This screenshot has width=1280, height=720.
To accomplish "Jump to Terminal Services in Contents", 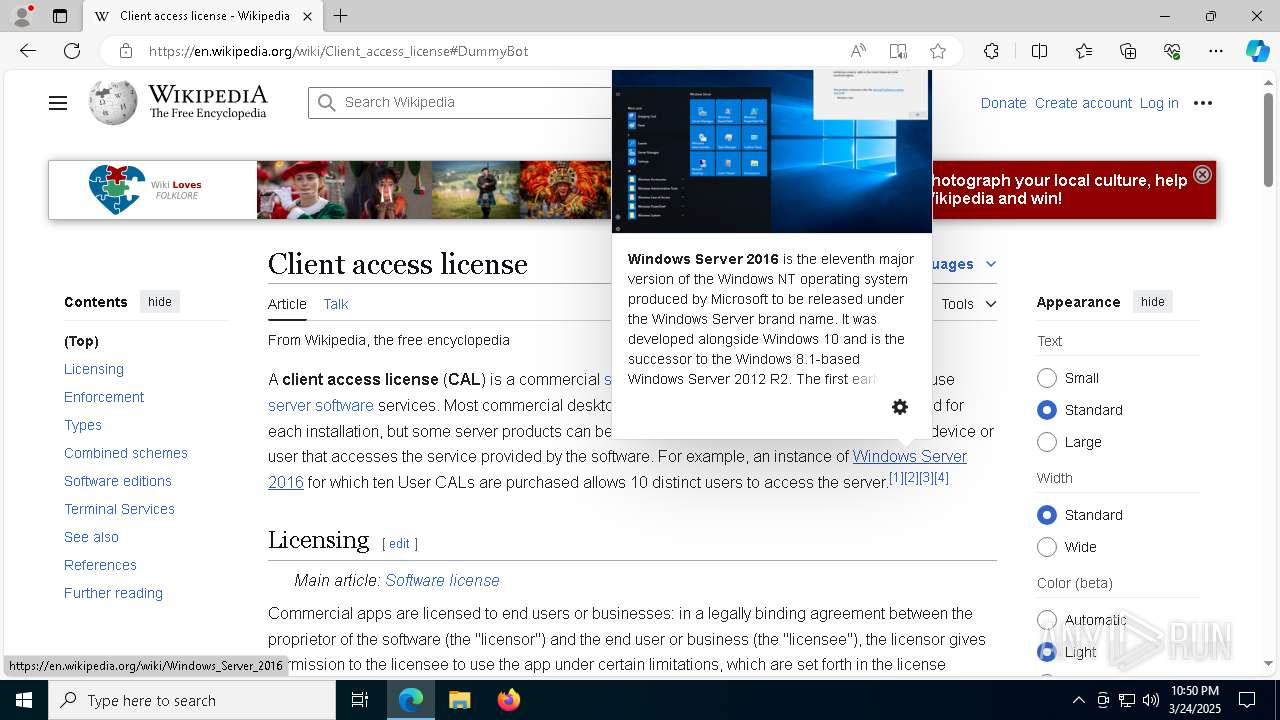I will pos(119,509).
